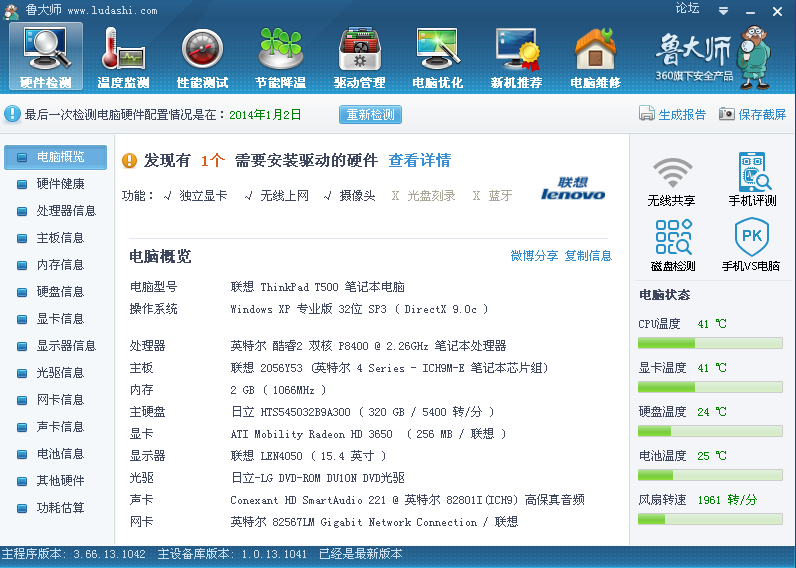Click the 无线共享 WiFi sharing icon
The width and height of the screenshot is (796, 568).
(671, 180)
